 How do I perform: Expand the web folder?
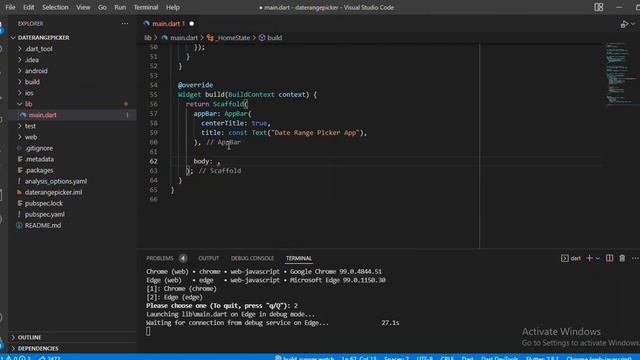tap(31, 137)
